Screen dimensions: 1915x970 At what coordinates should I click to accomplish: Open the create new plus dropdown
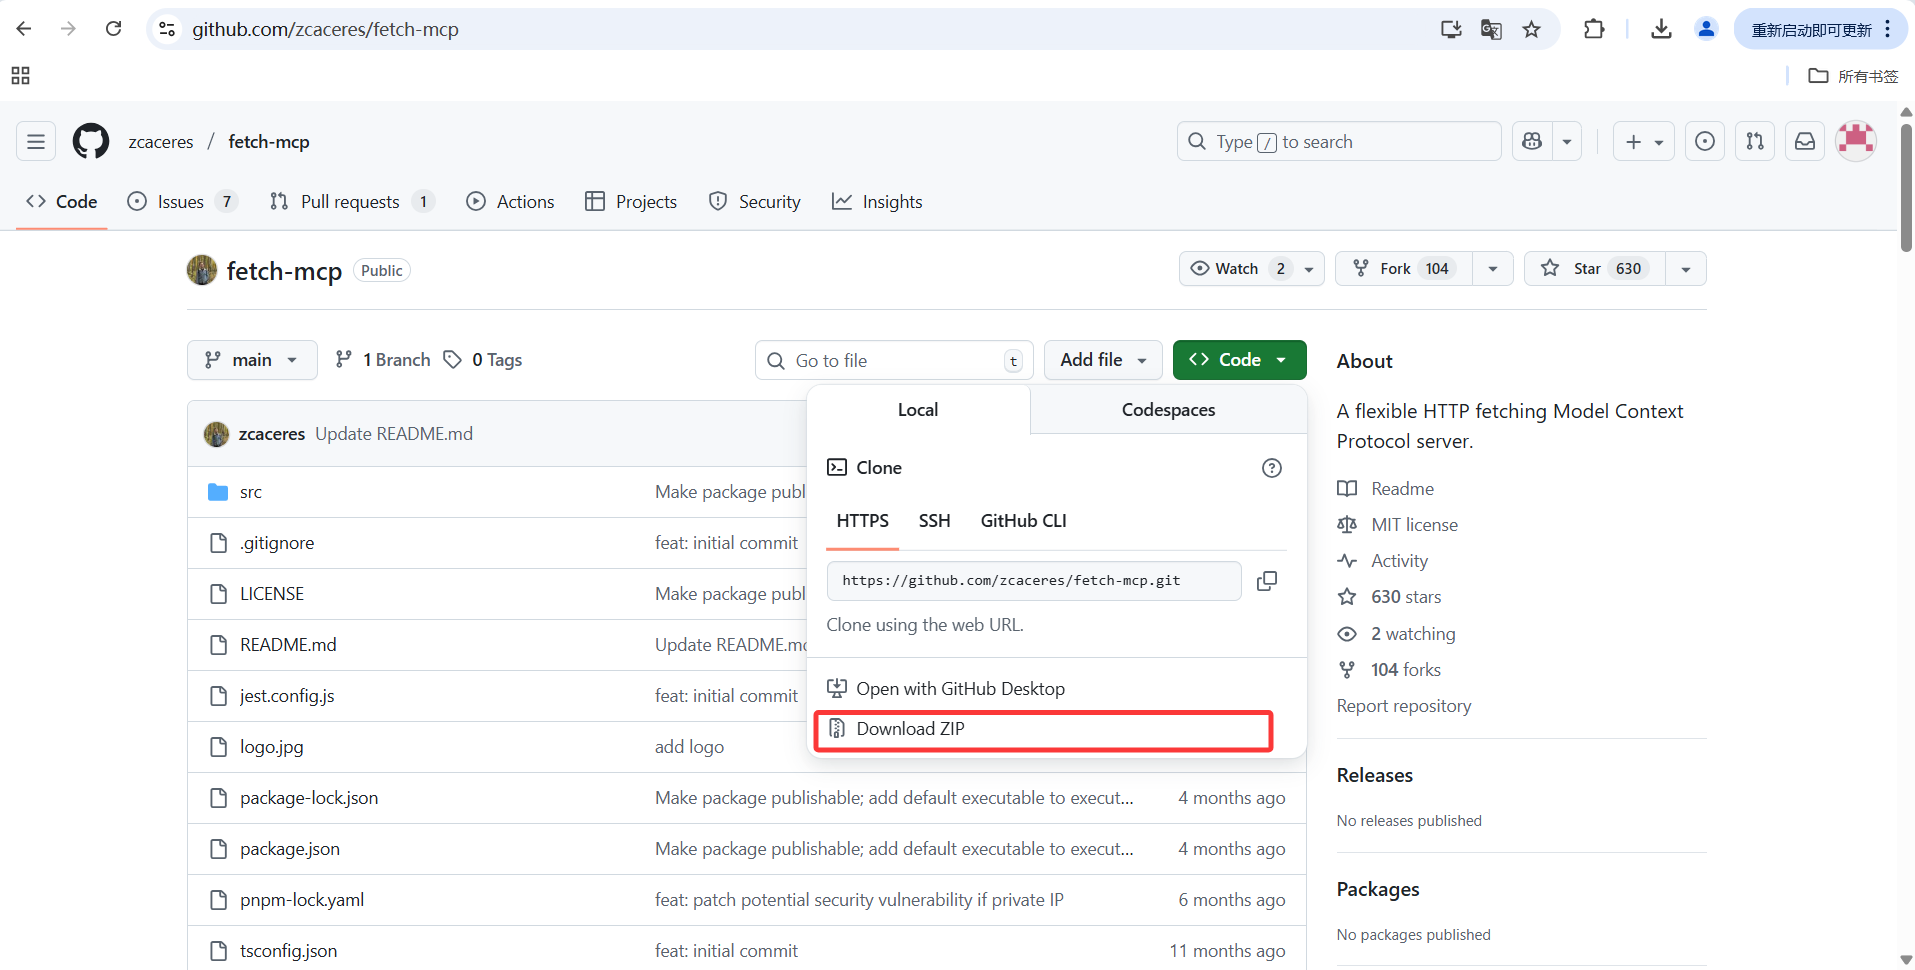[1644, 142]
